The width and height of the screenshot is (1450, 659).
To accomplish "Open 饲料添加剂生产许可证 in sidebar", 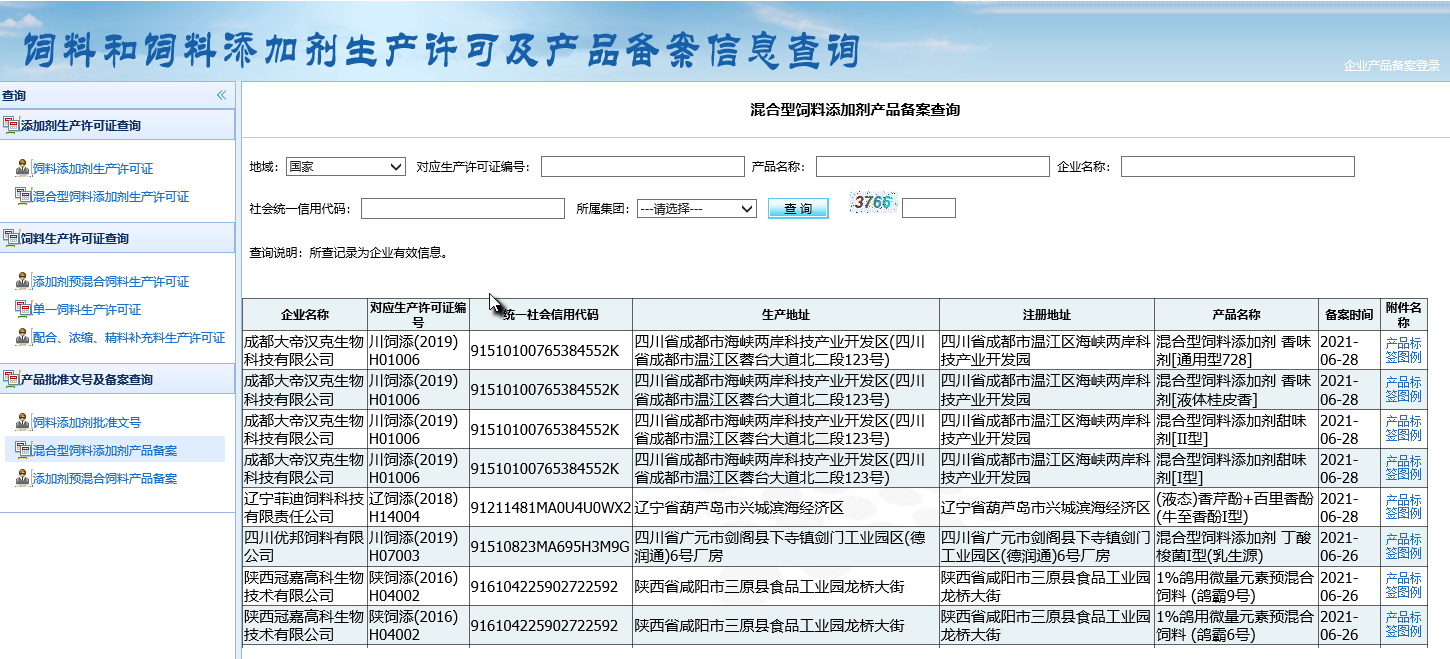I will coord(93,169).
